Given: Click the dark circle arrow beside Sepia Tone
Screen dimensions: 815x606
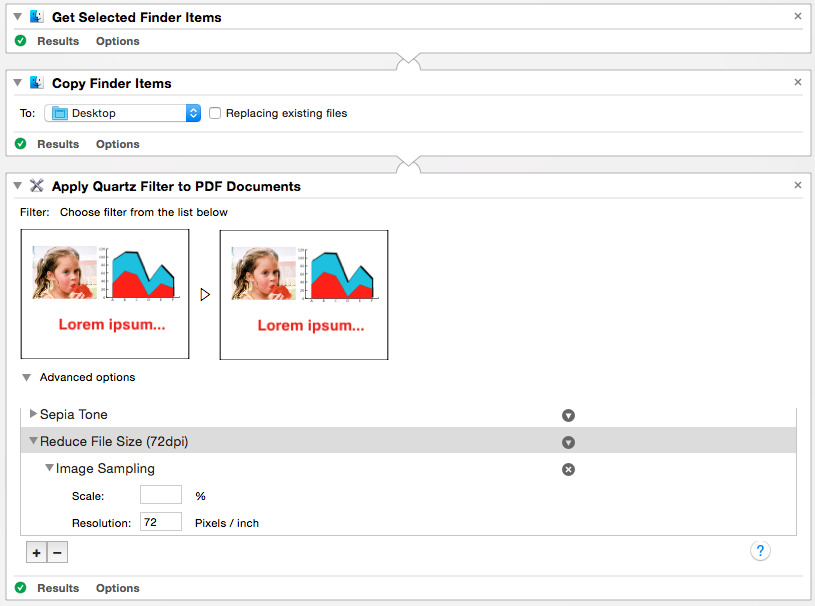Looking at the screenshot, I should pos(568,415).
